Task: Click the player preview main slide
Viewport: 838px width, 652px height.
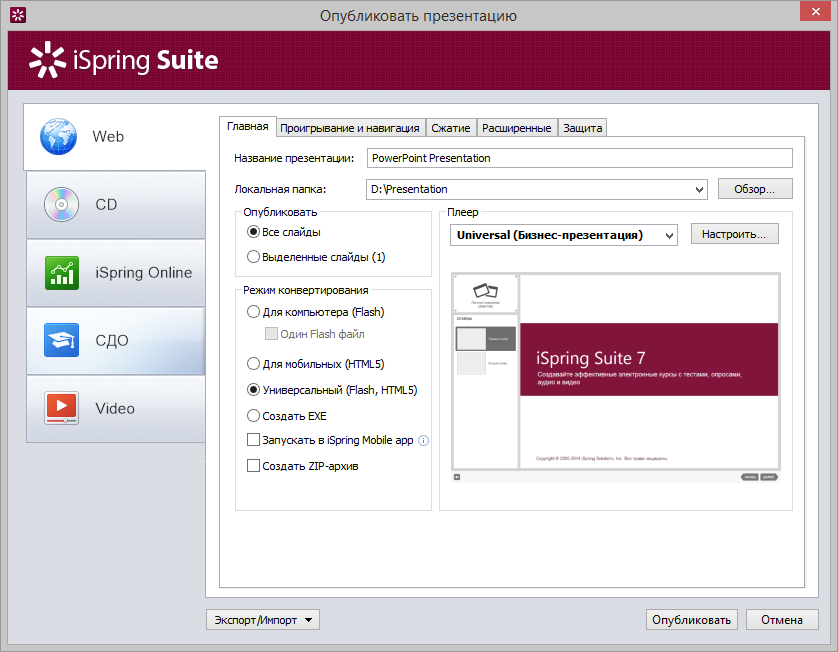Action: 649,371
